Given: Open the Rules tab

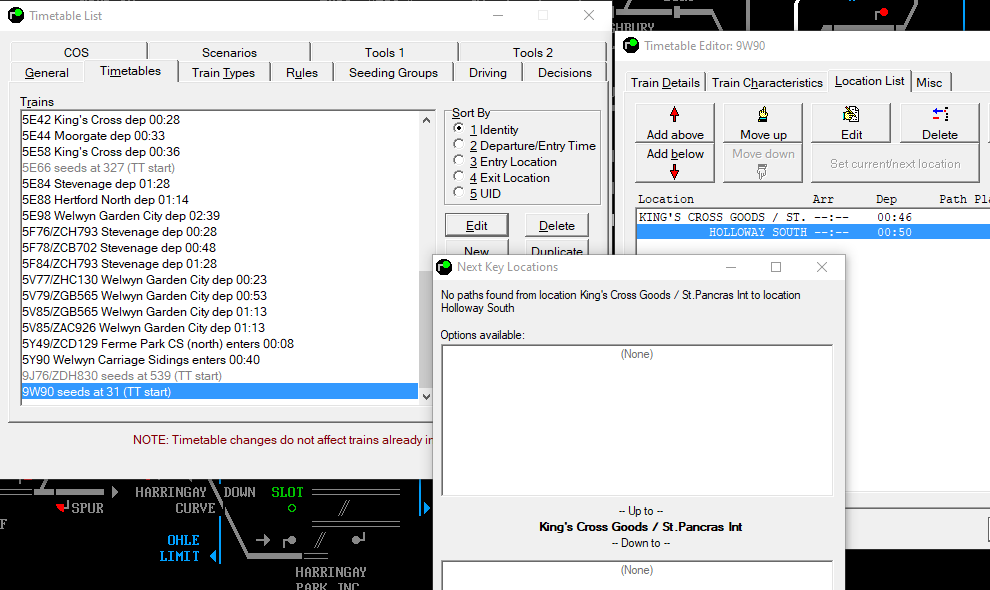Looking at the screenshot, I should 302,73.
